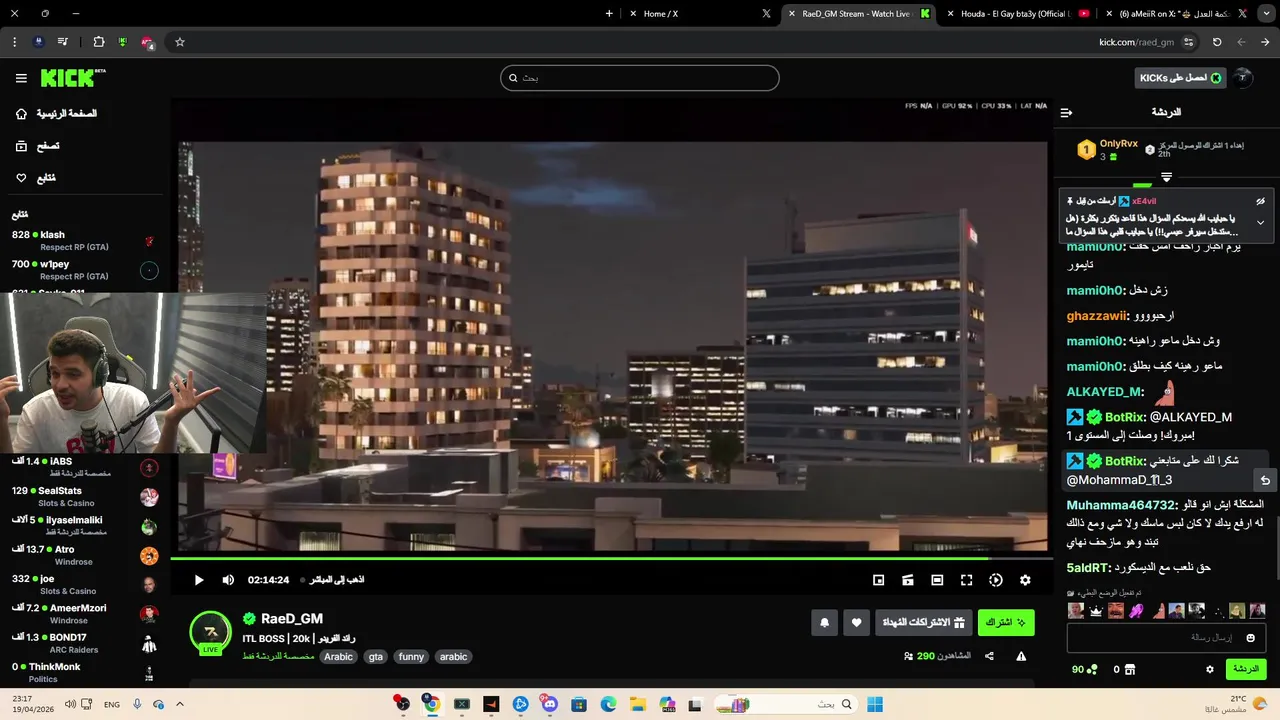The width and height of the screenshot is (1280, 720).
Task: Open a new browser tab
Action: [x=609, y=14]
